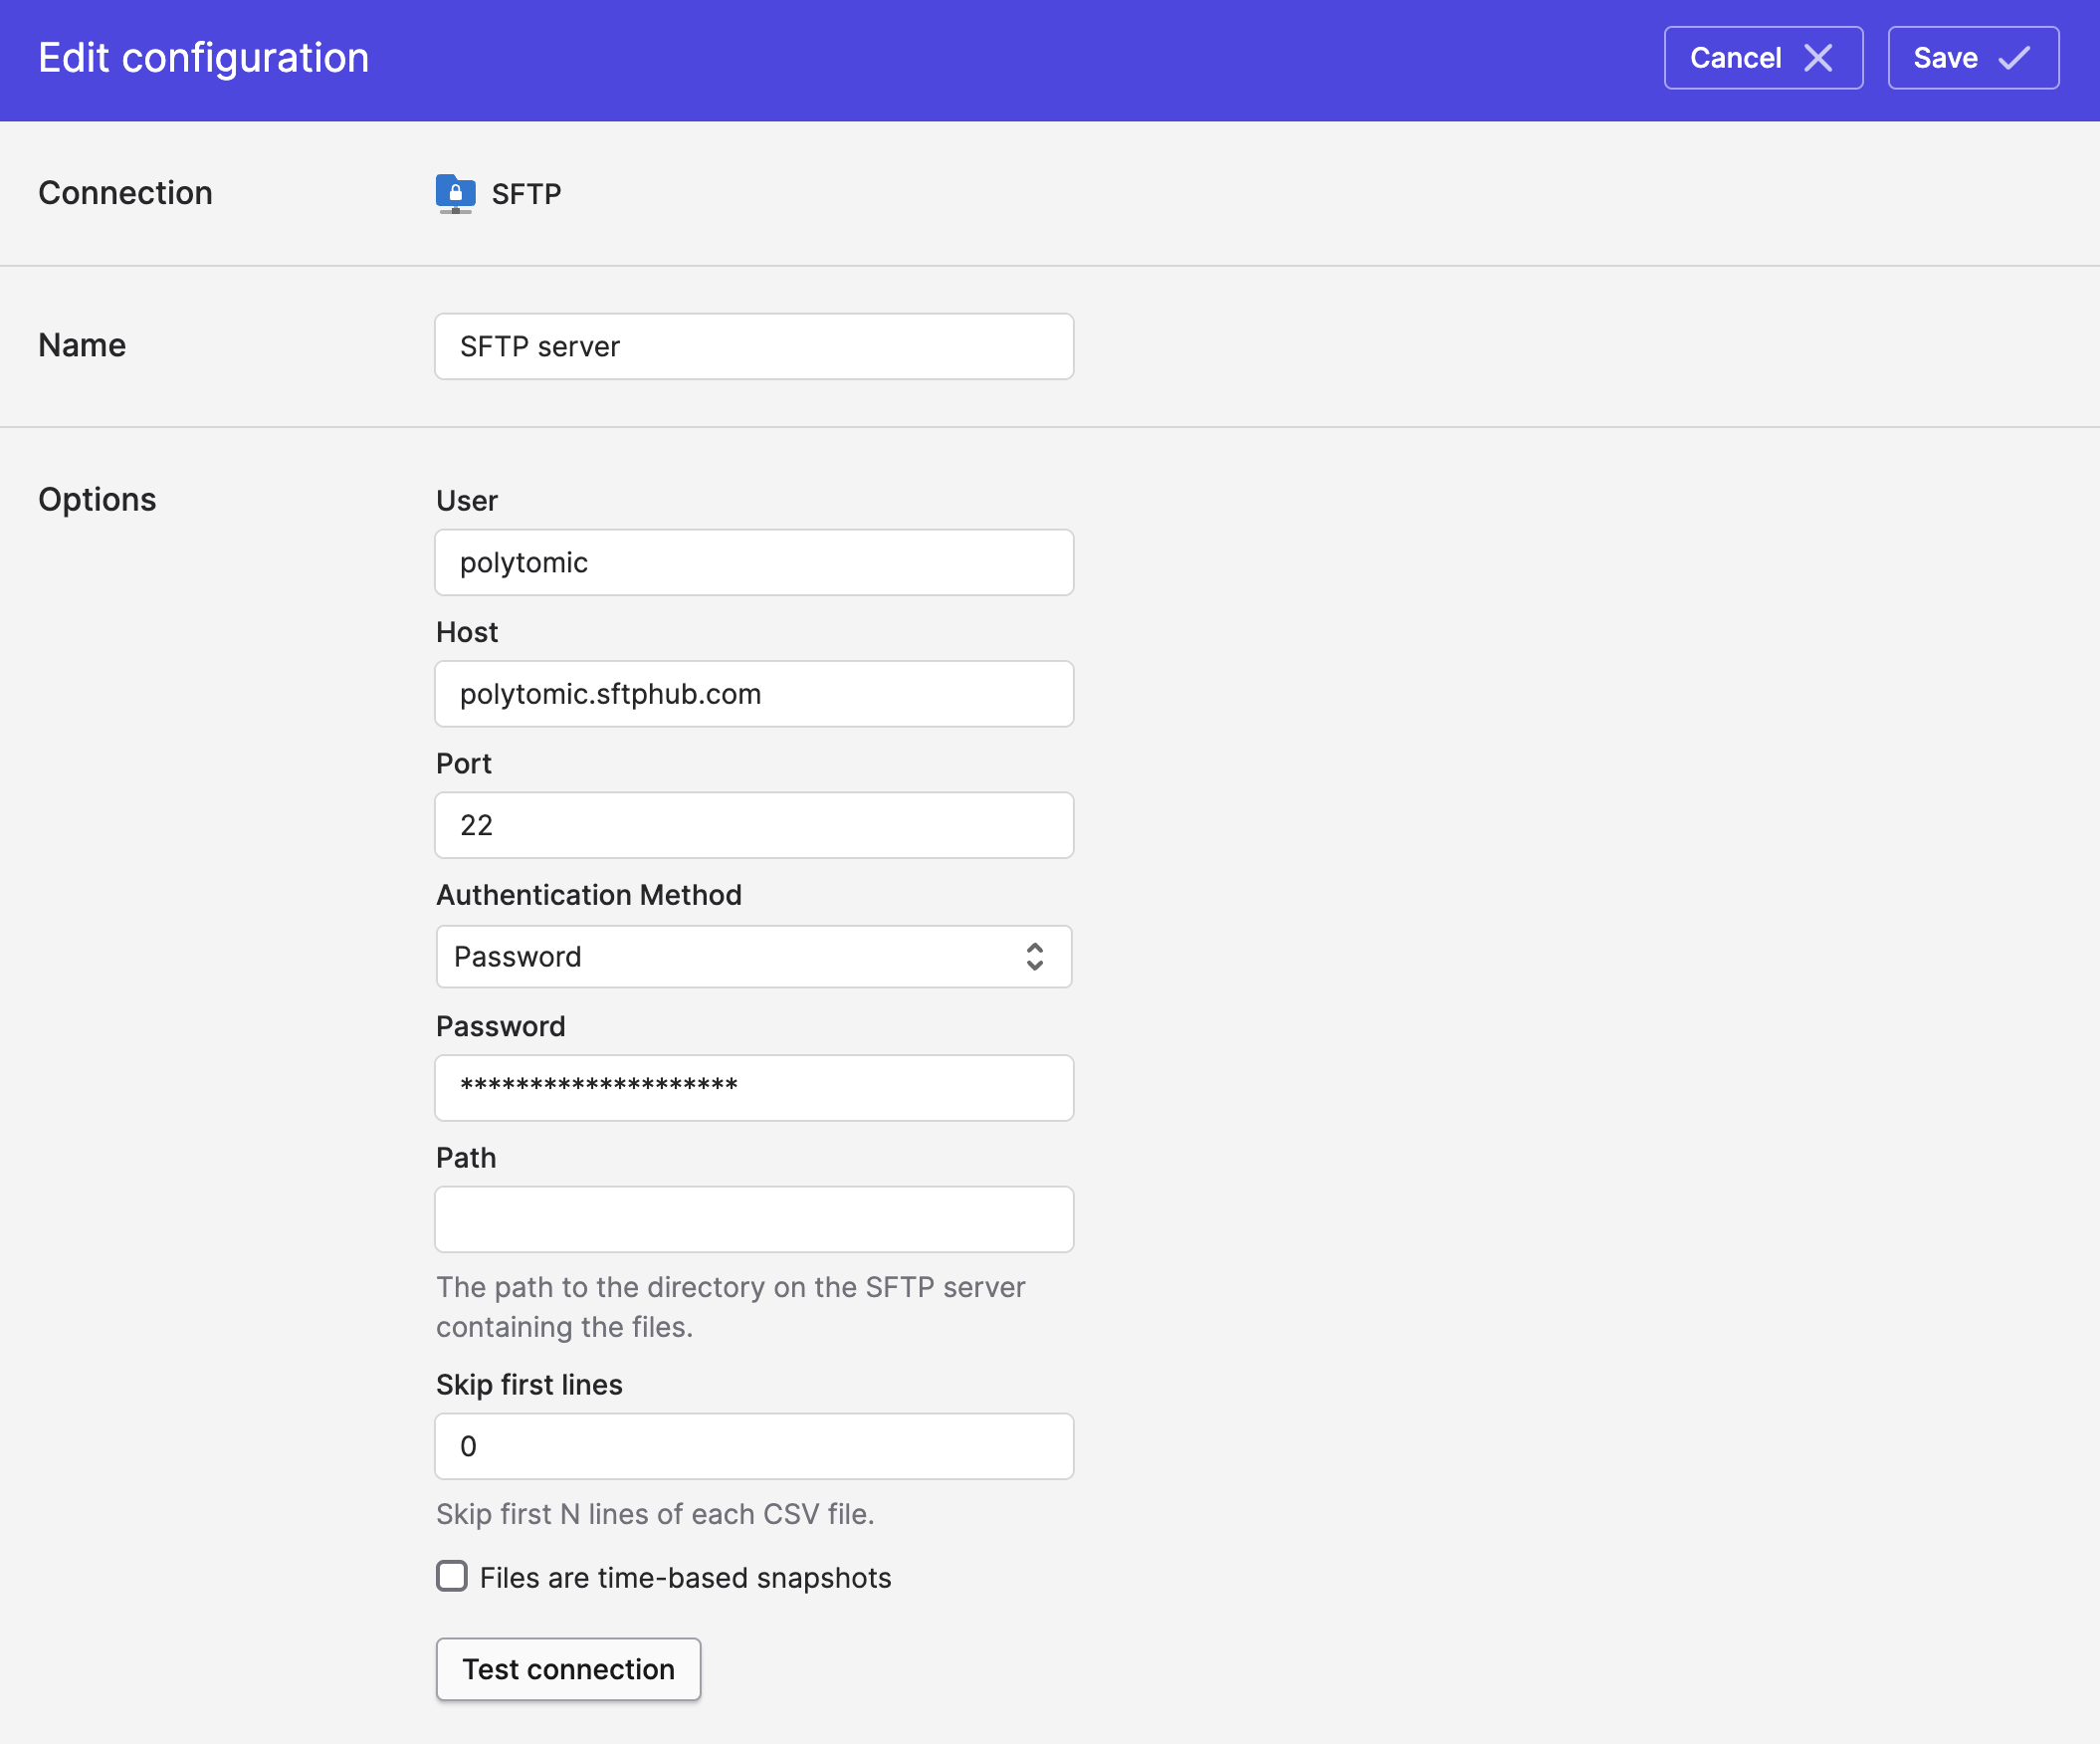The height and width of the screenshot is (1744, 2100).
Task: Click the Skip first lines label
Action: (x=529, y=1385)
